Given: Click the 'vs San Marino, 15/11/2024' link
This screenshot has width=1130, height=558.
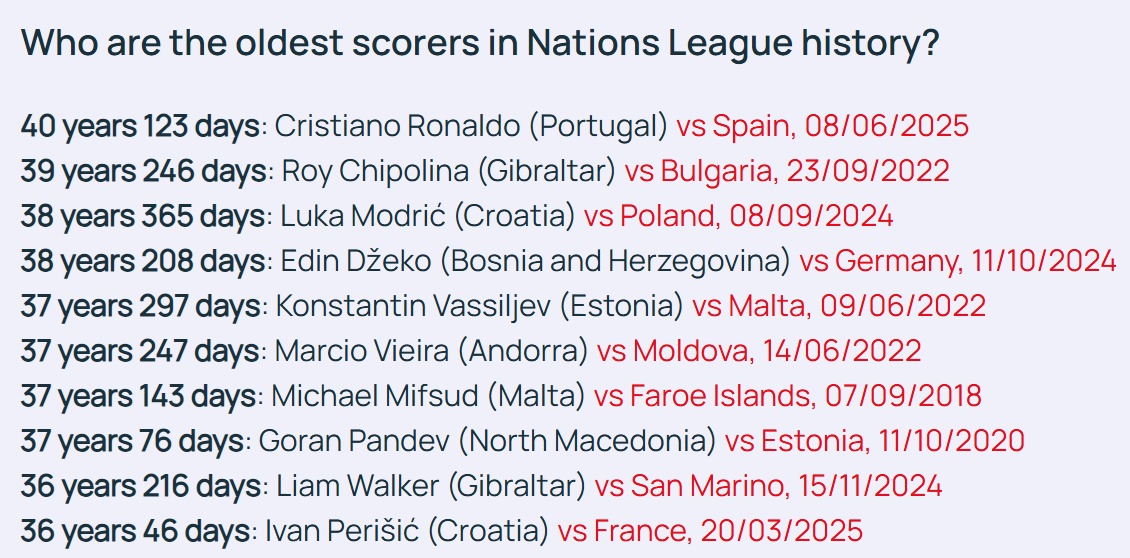Looking at the screenshot, I should click(768, 486).
